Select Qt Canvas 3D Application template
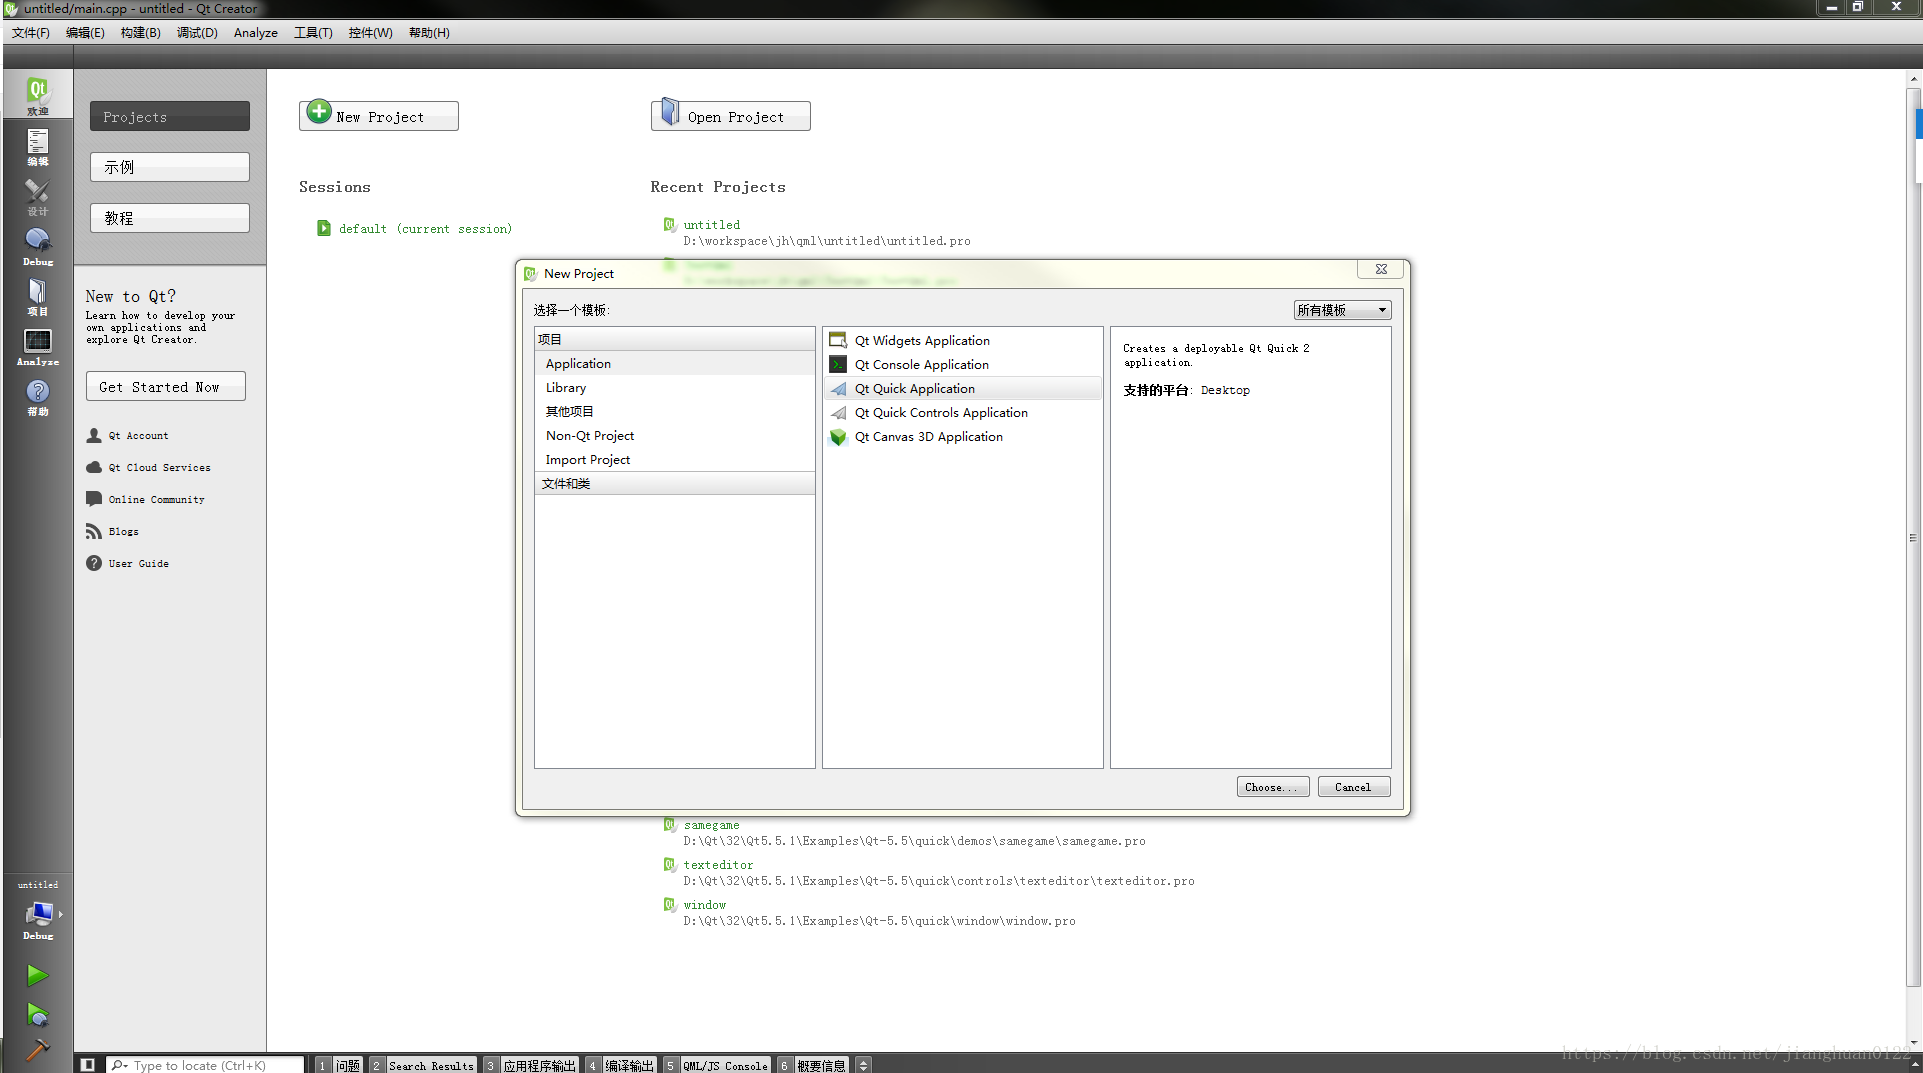1923x1073 pixels. tap(963, 436)
